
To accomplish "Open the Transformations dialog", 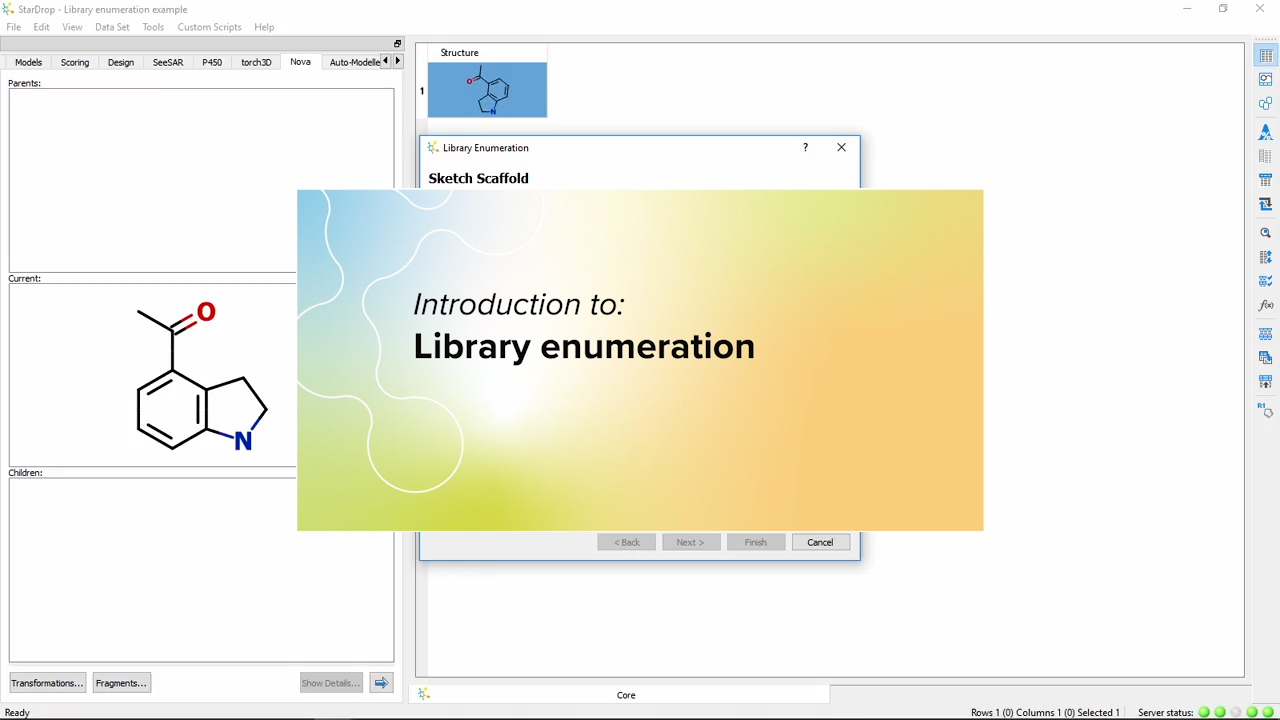I will (x=46, y=683).
